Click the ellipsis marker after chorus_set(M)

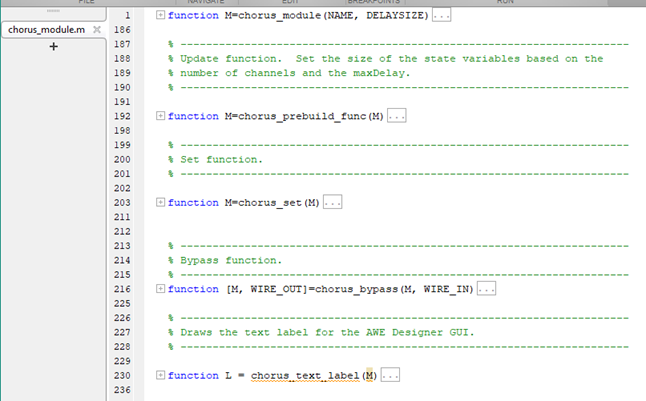[x=332, y=203]
